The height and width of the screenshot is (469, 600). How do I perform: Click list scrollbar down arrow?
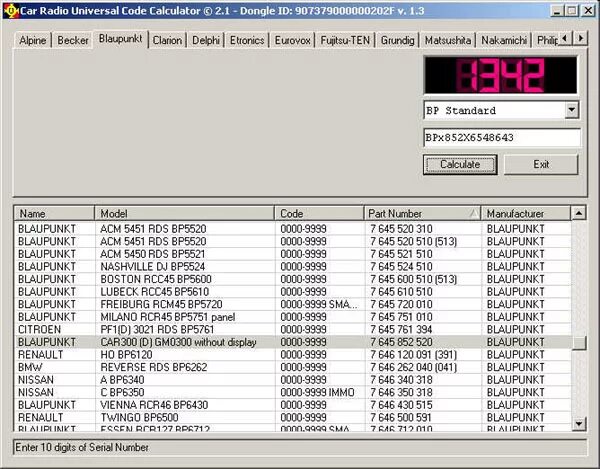click(579, 423)
